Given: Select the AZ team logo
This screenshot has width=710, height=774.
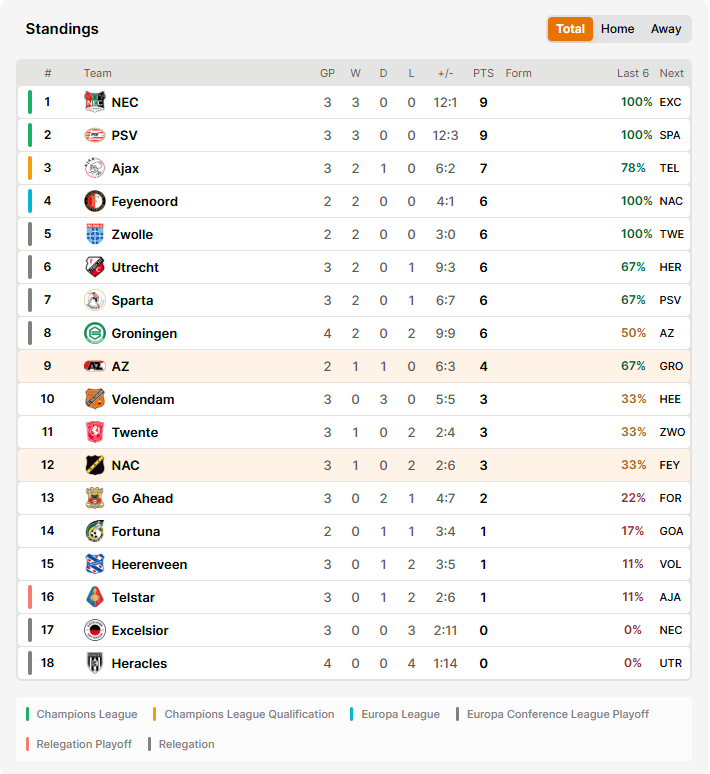Looking at the screenshot, I should coord(94,366).
